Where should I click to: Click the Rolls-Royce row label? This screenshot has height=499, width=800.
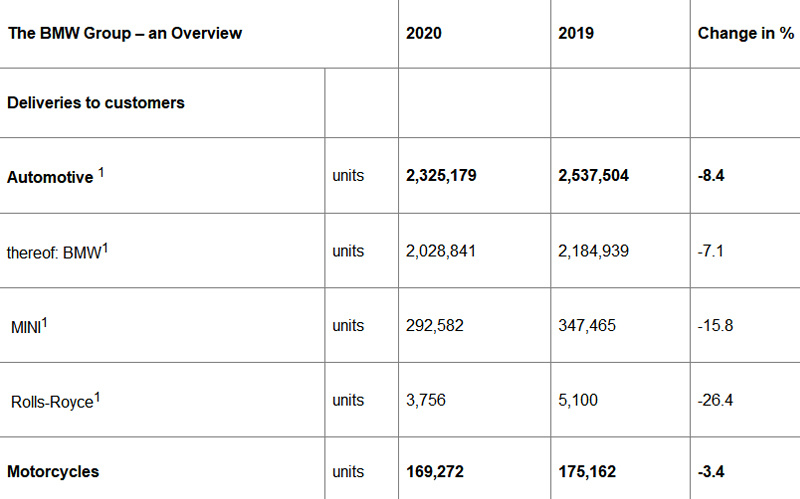click(55, 401)
